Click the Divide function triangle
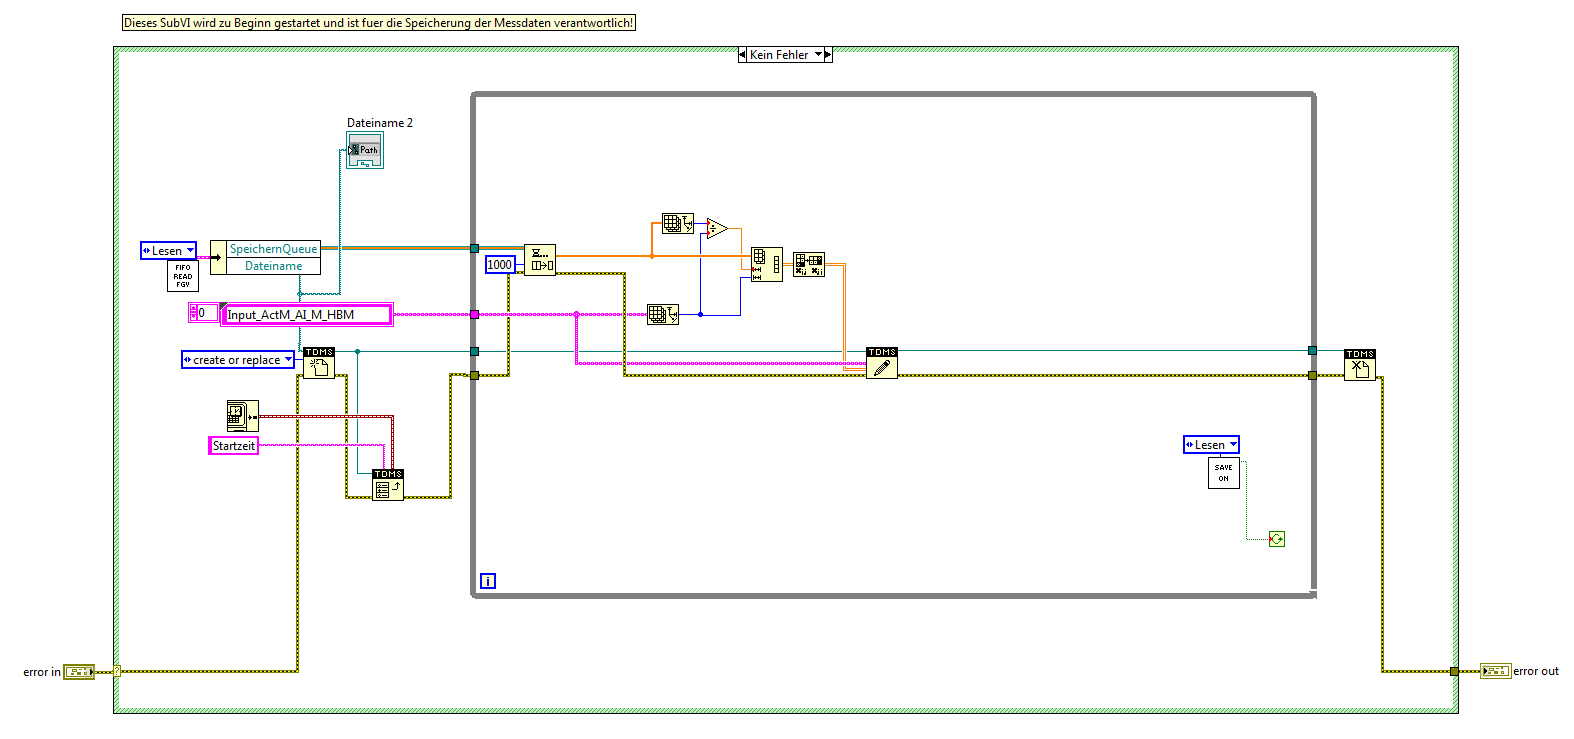 point(717,229)
